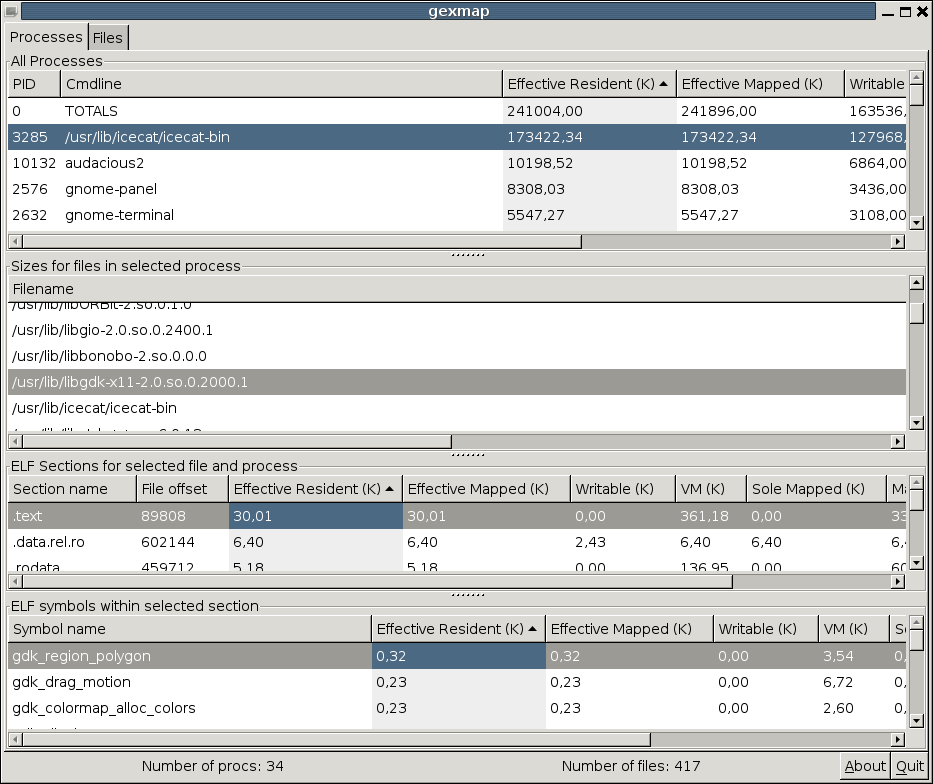
Task: Click down arrow of ELF symbols vertical scrollbar
Action: pyautogui.click(x=916, y=721)
